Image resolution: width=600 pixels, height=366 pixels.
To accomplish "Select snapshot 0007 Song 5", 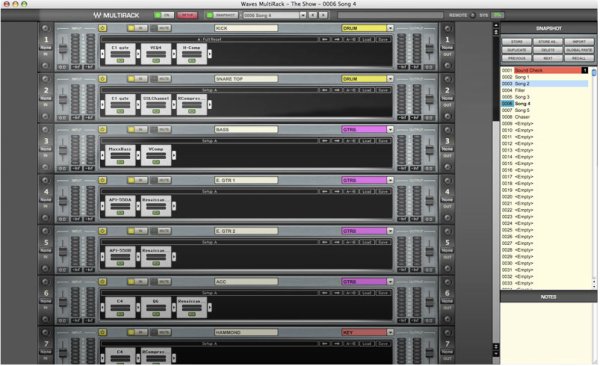I will coord(545,110).
